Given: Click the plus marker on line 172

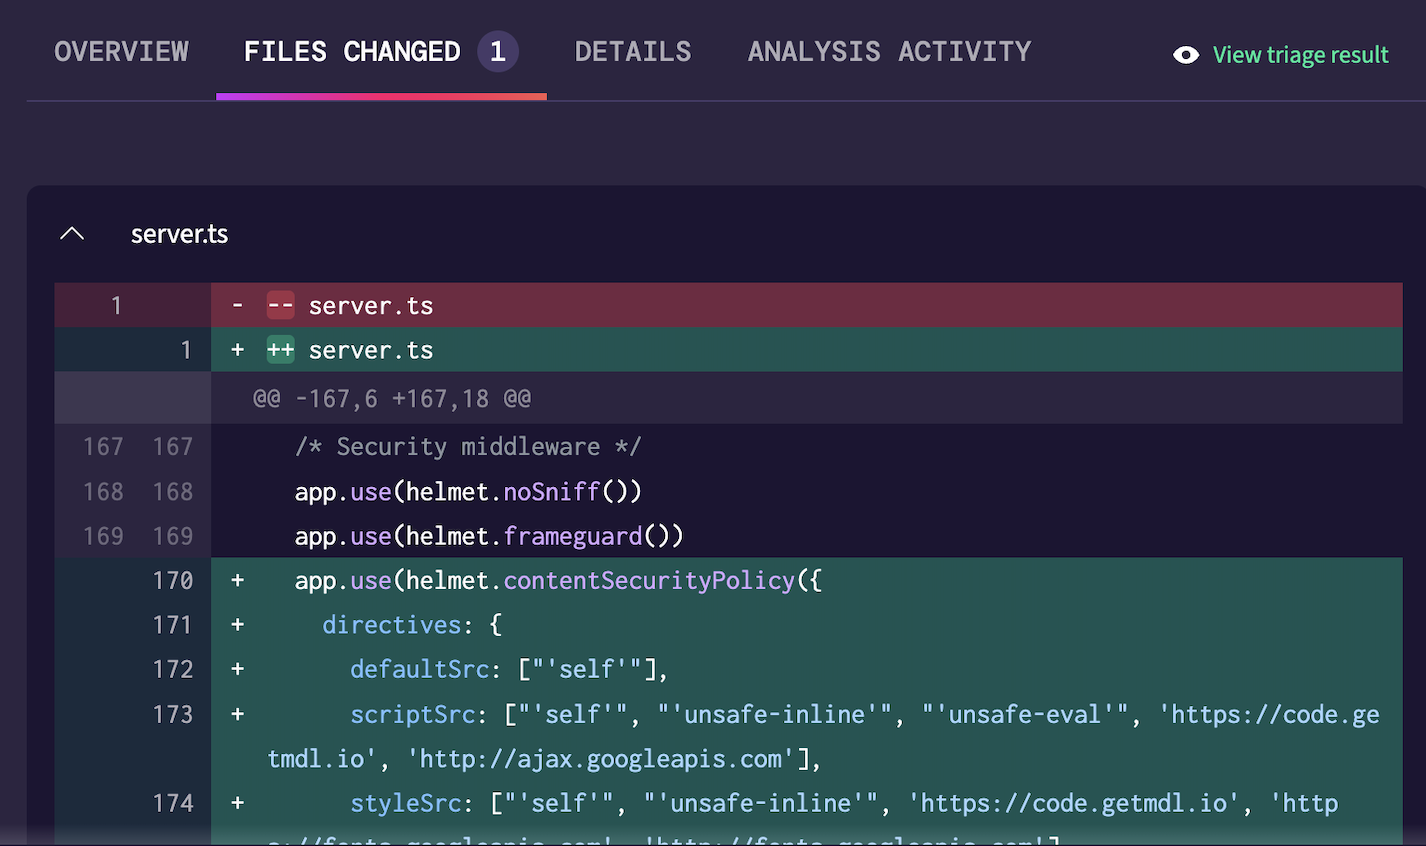Looking at the screenshot, I should 238,669.
